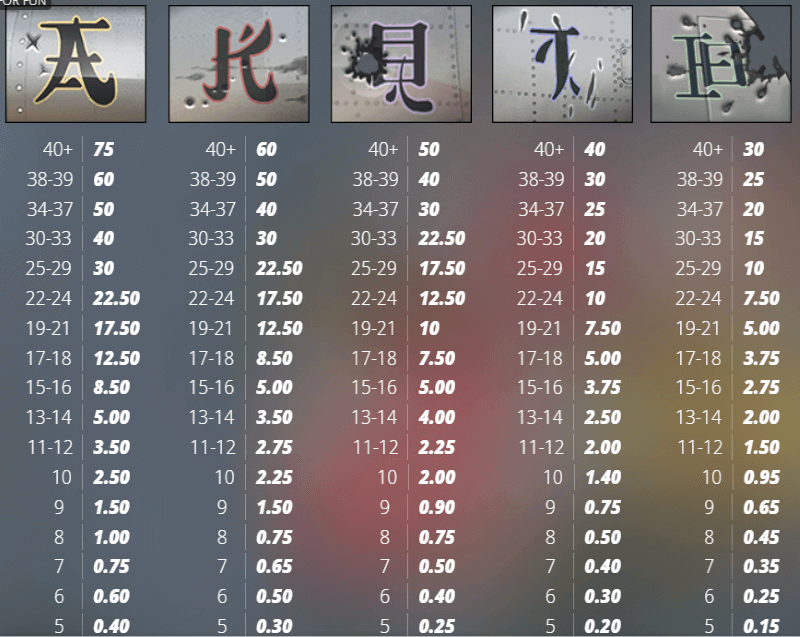Select the red-outlined K symbol tile
The width and height of the screenshot is (800, 637).
[x=239, y=64]
